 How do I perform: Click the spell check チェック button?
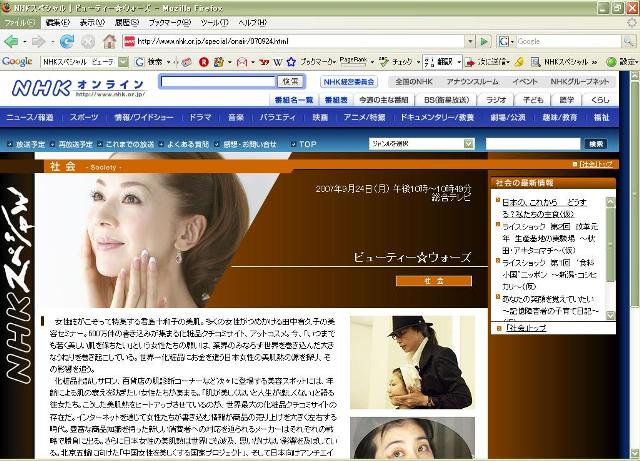pos(396,62)
